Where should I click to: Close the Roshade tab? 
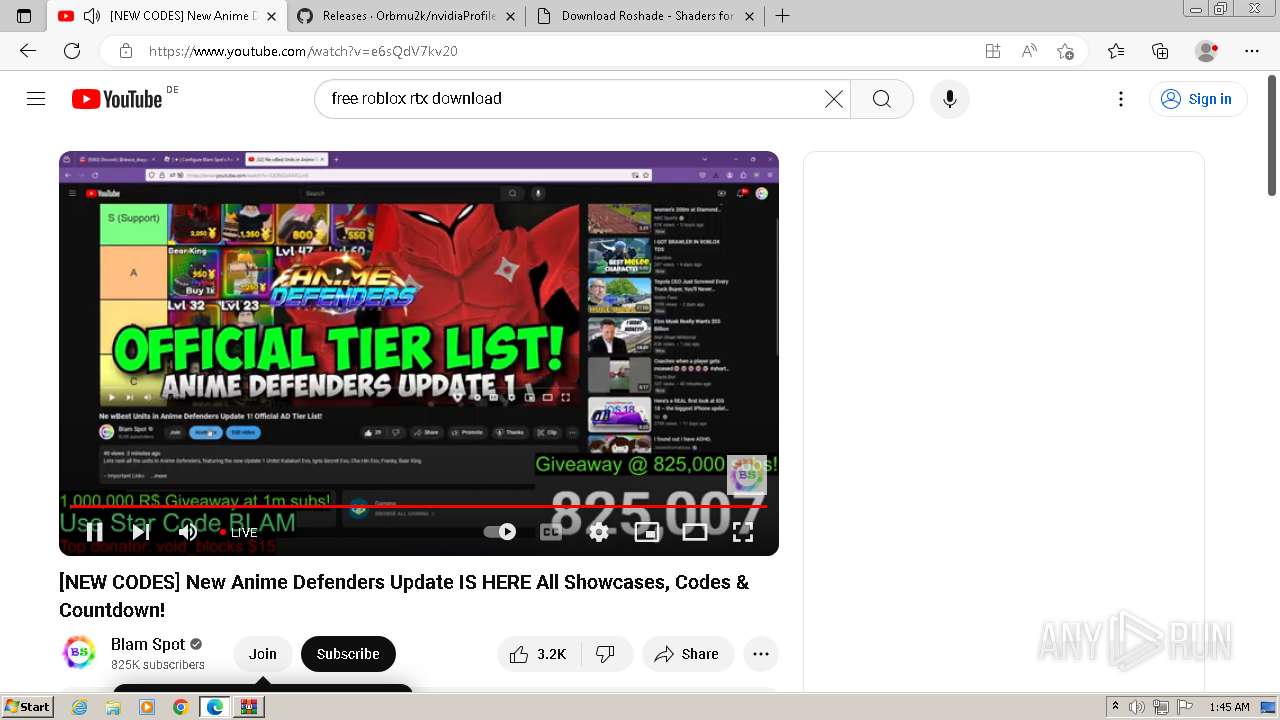749,16
